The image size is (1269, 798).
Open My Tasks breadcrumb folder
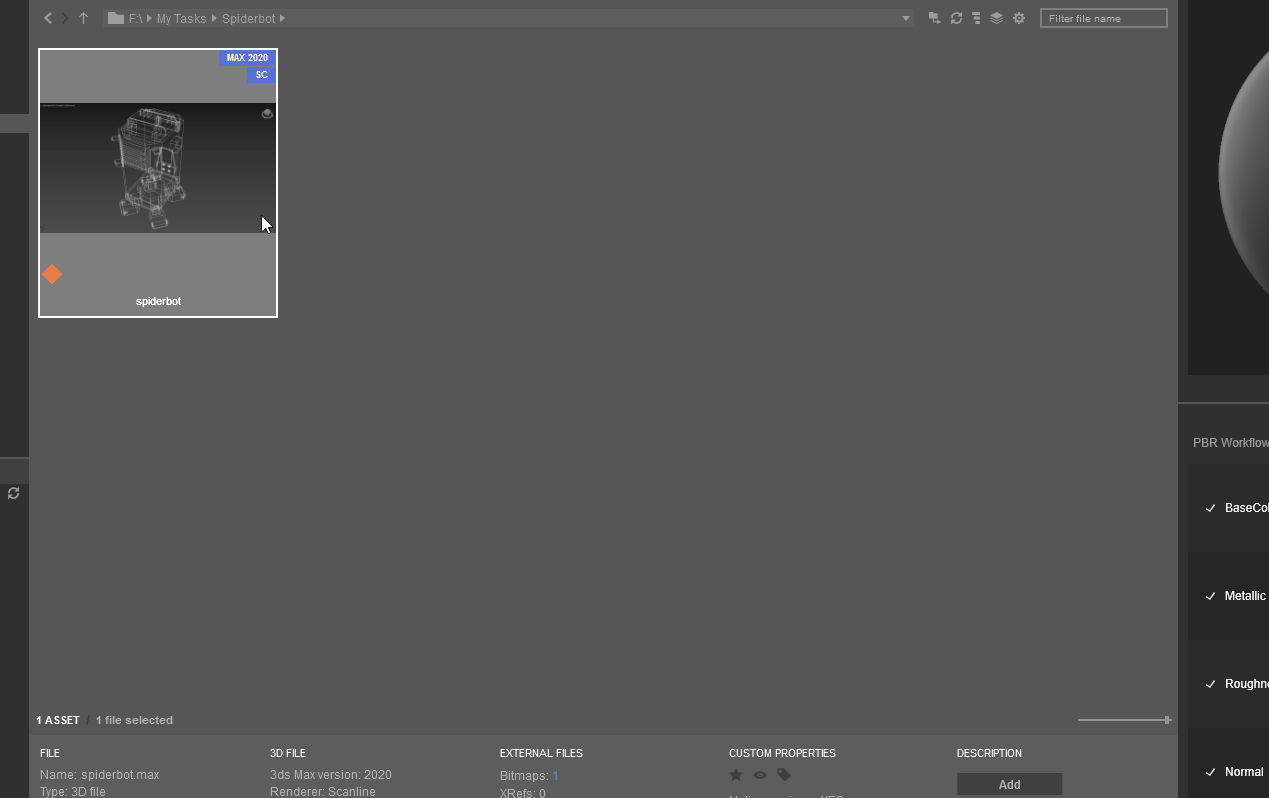[181, 19]
